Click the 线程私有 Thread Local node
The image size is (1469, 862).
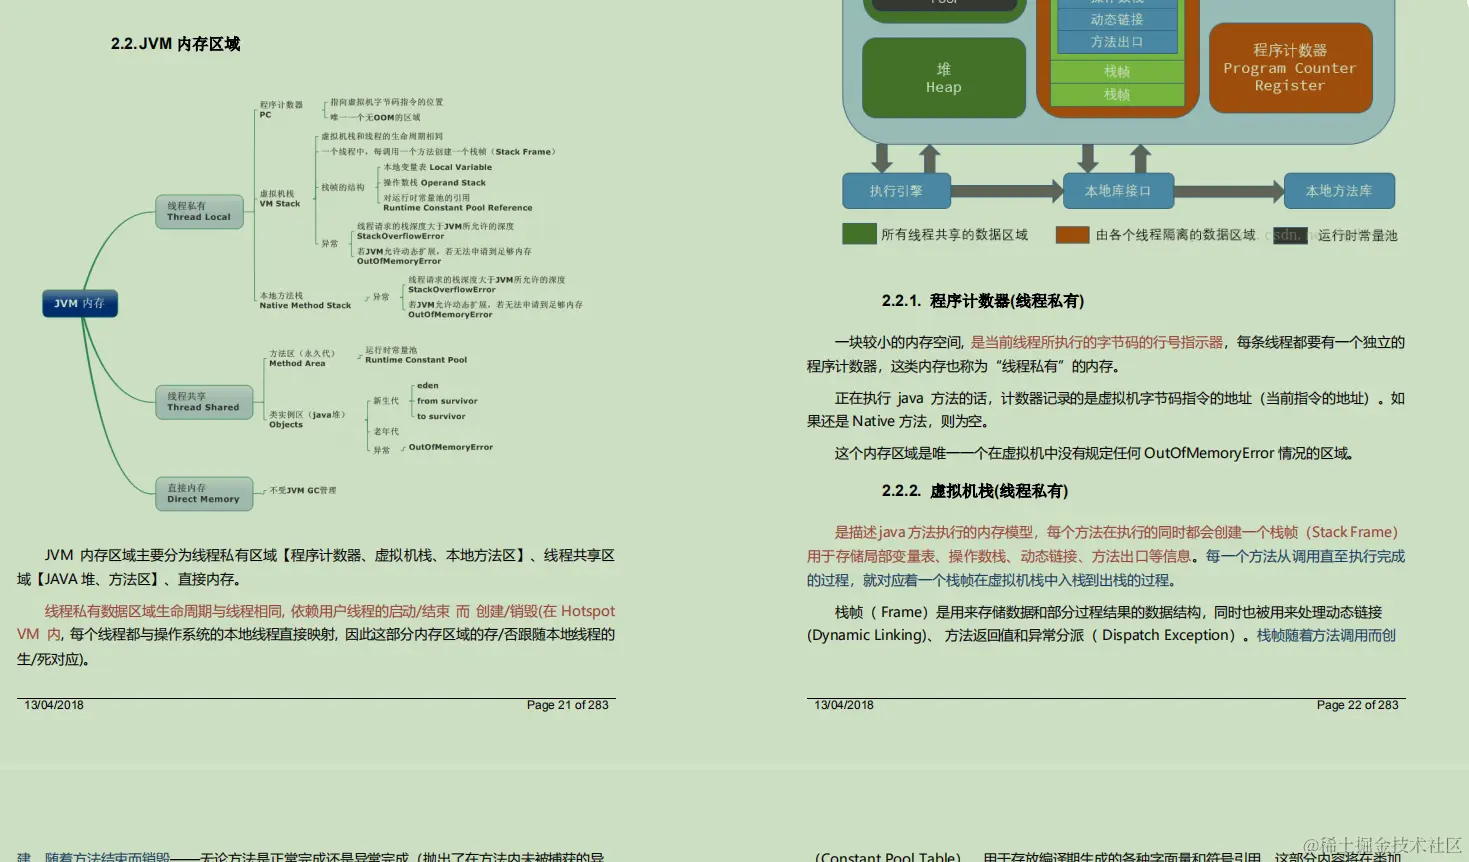point(199,210)
